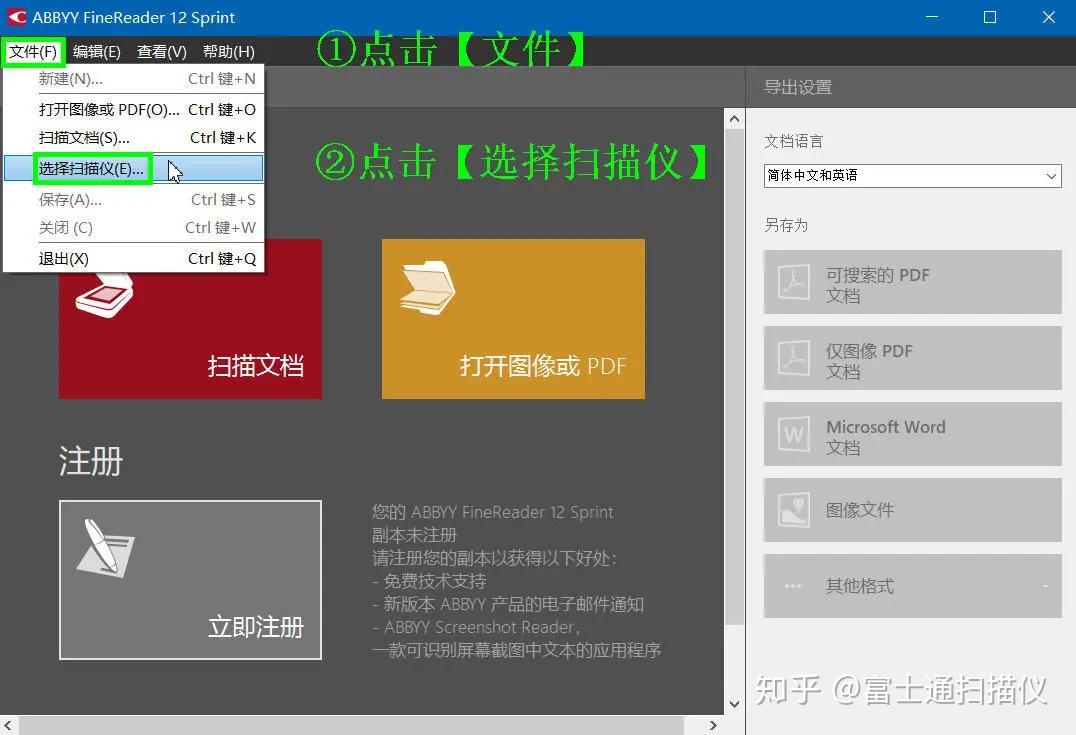Save as 仅图像 PDF 文档
This screenshot has width=1076, height=735.
pos(913,358)
